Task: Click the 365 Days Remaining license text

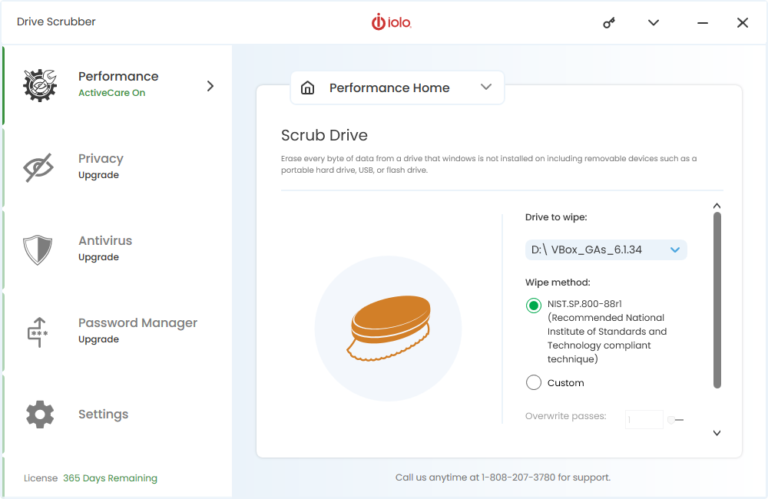Action: (110, 478)
